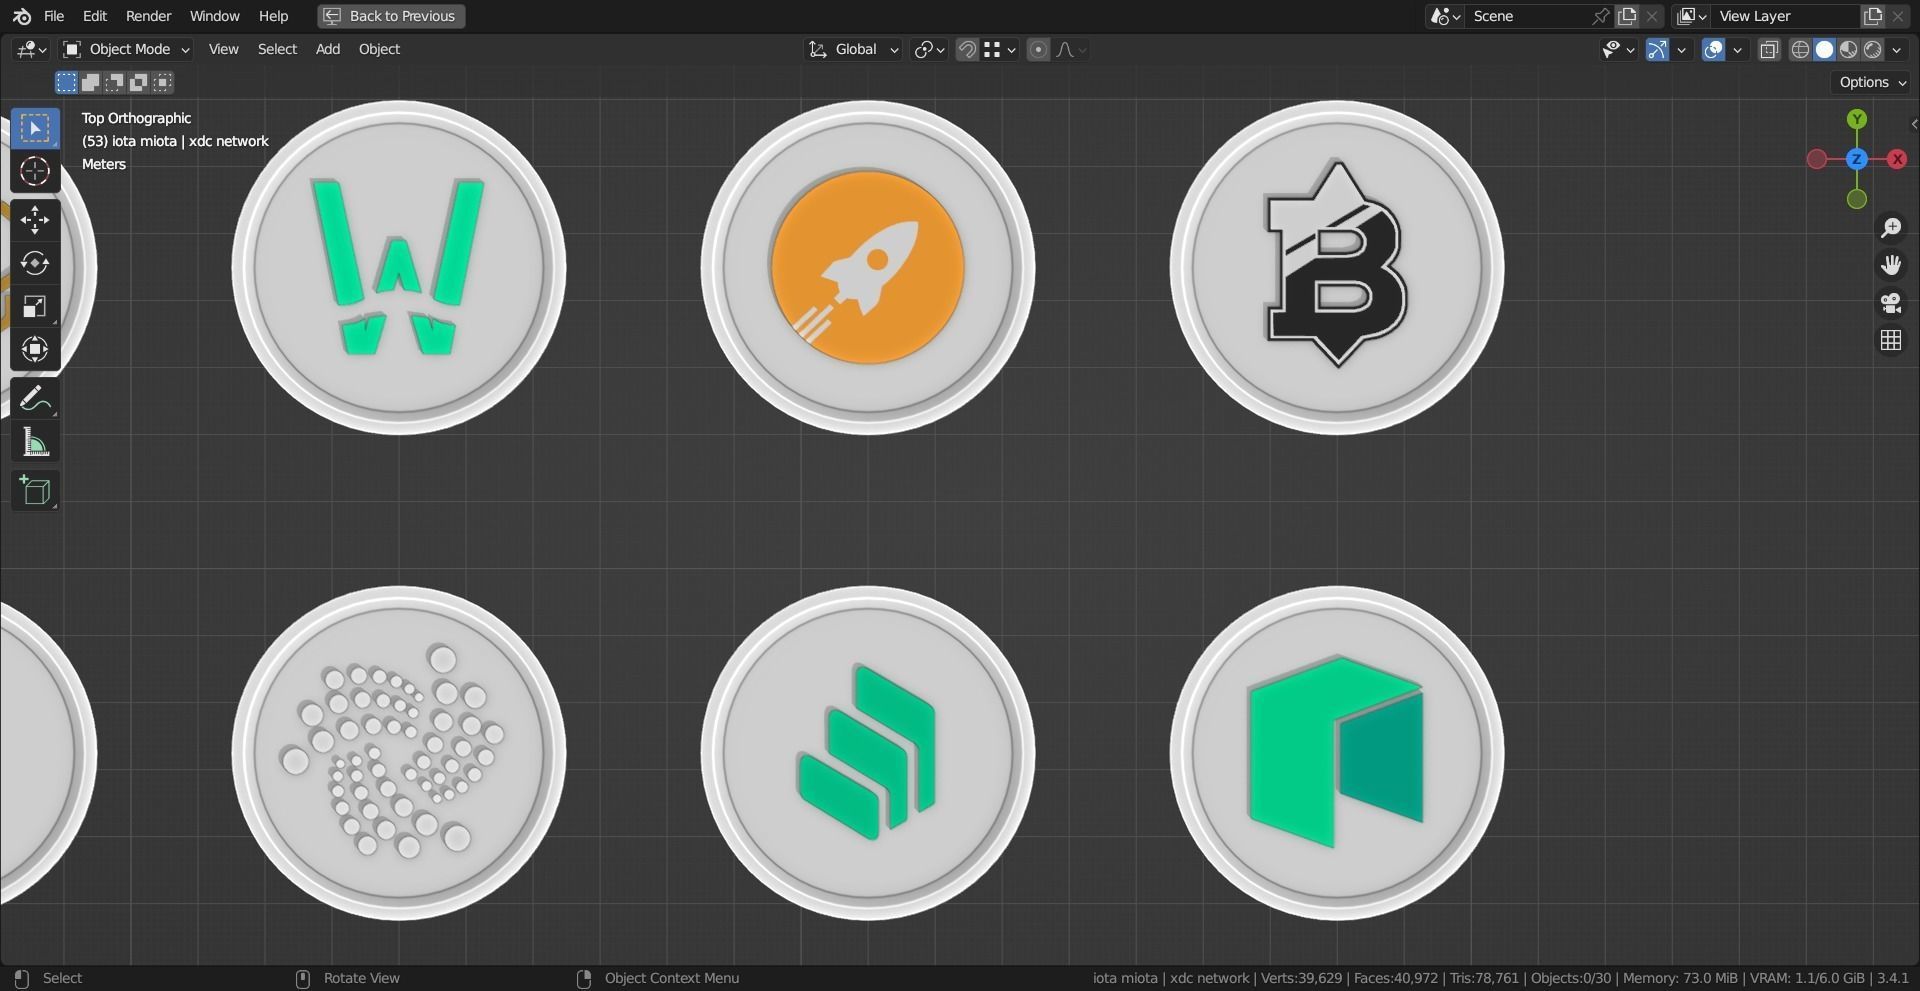
Task: Click the green Y axis gizmo
Action: pyautogui.click(x=1857, y=119)
